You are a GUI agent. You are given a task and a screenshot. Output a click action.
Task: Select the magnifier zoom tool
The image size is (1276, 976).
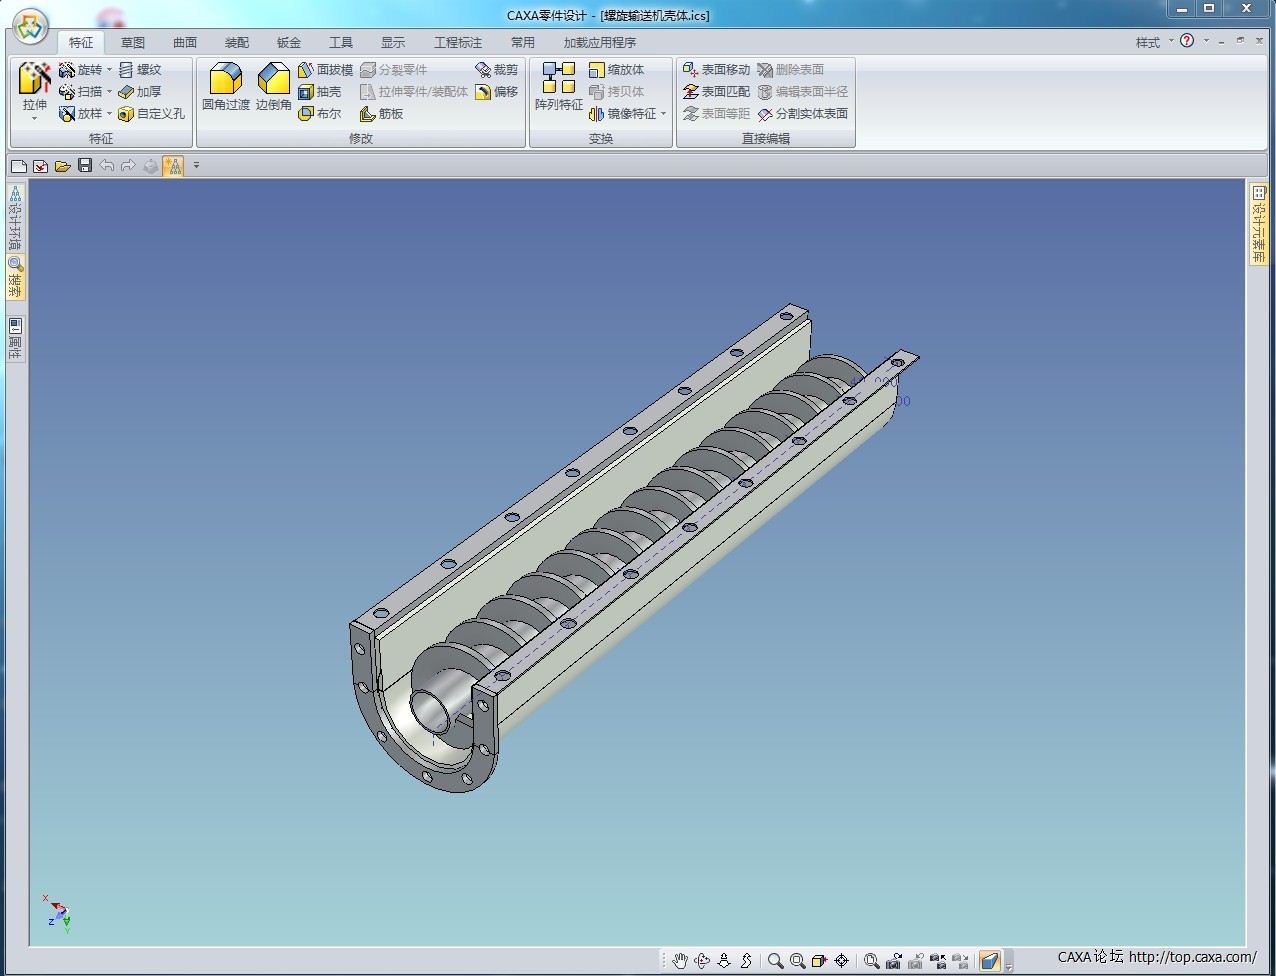pos(775,961)
